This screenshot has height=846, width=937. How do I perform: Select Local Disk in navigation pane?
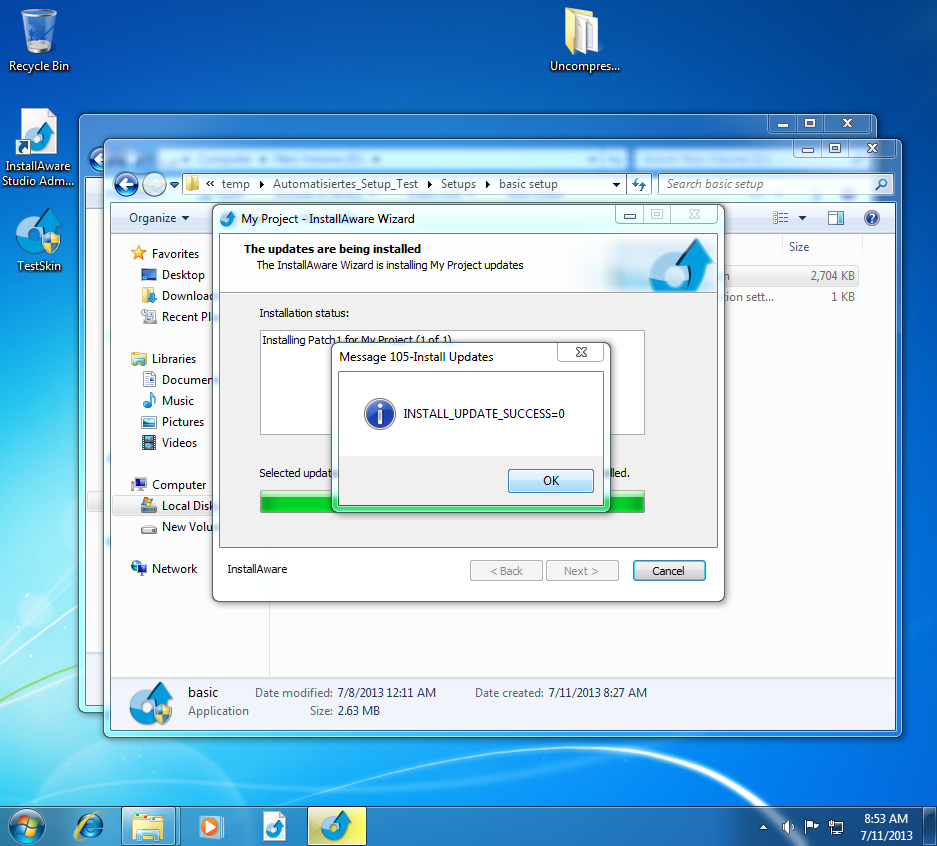point(177,505)
